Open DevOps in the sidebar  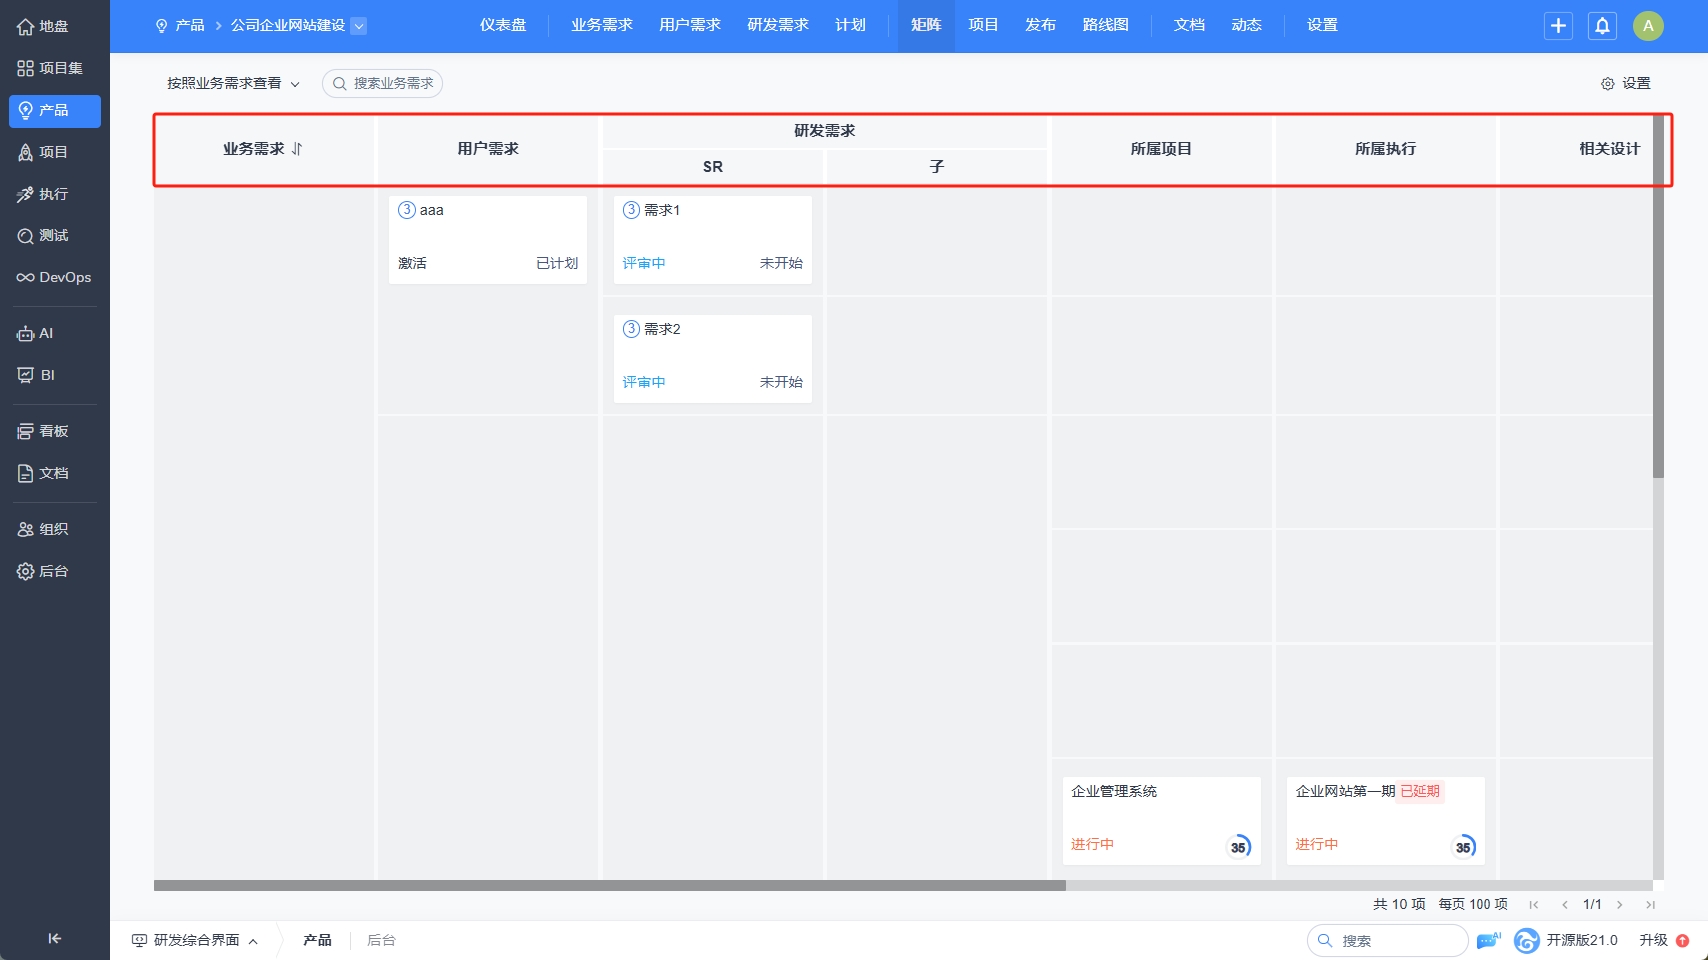click(54, 277)
